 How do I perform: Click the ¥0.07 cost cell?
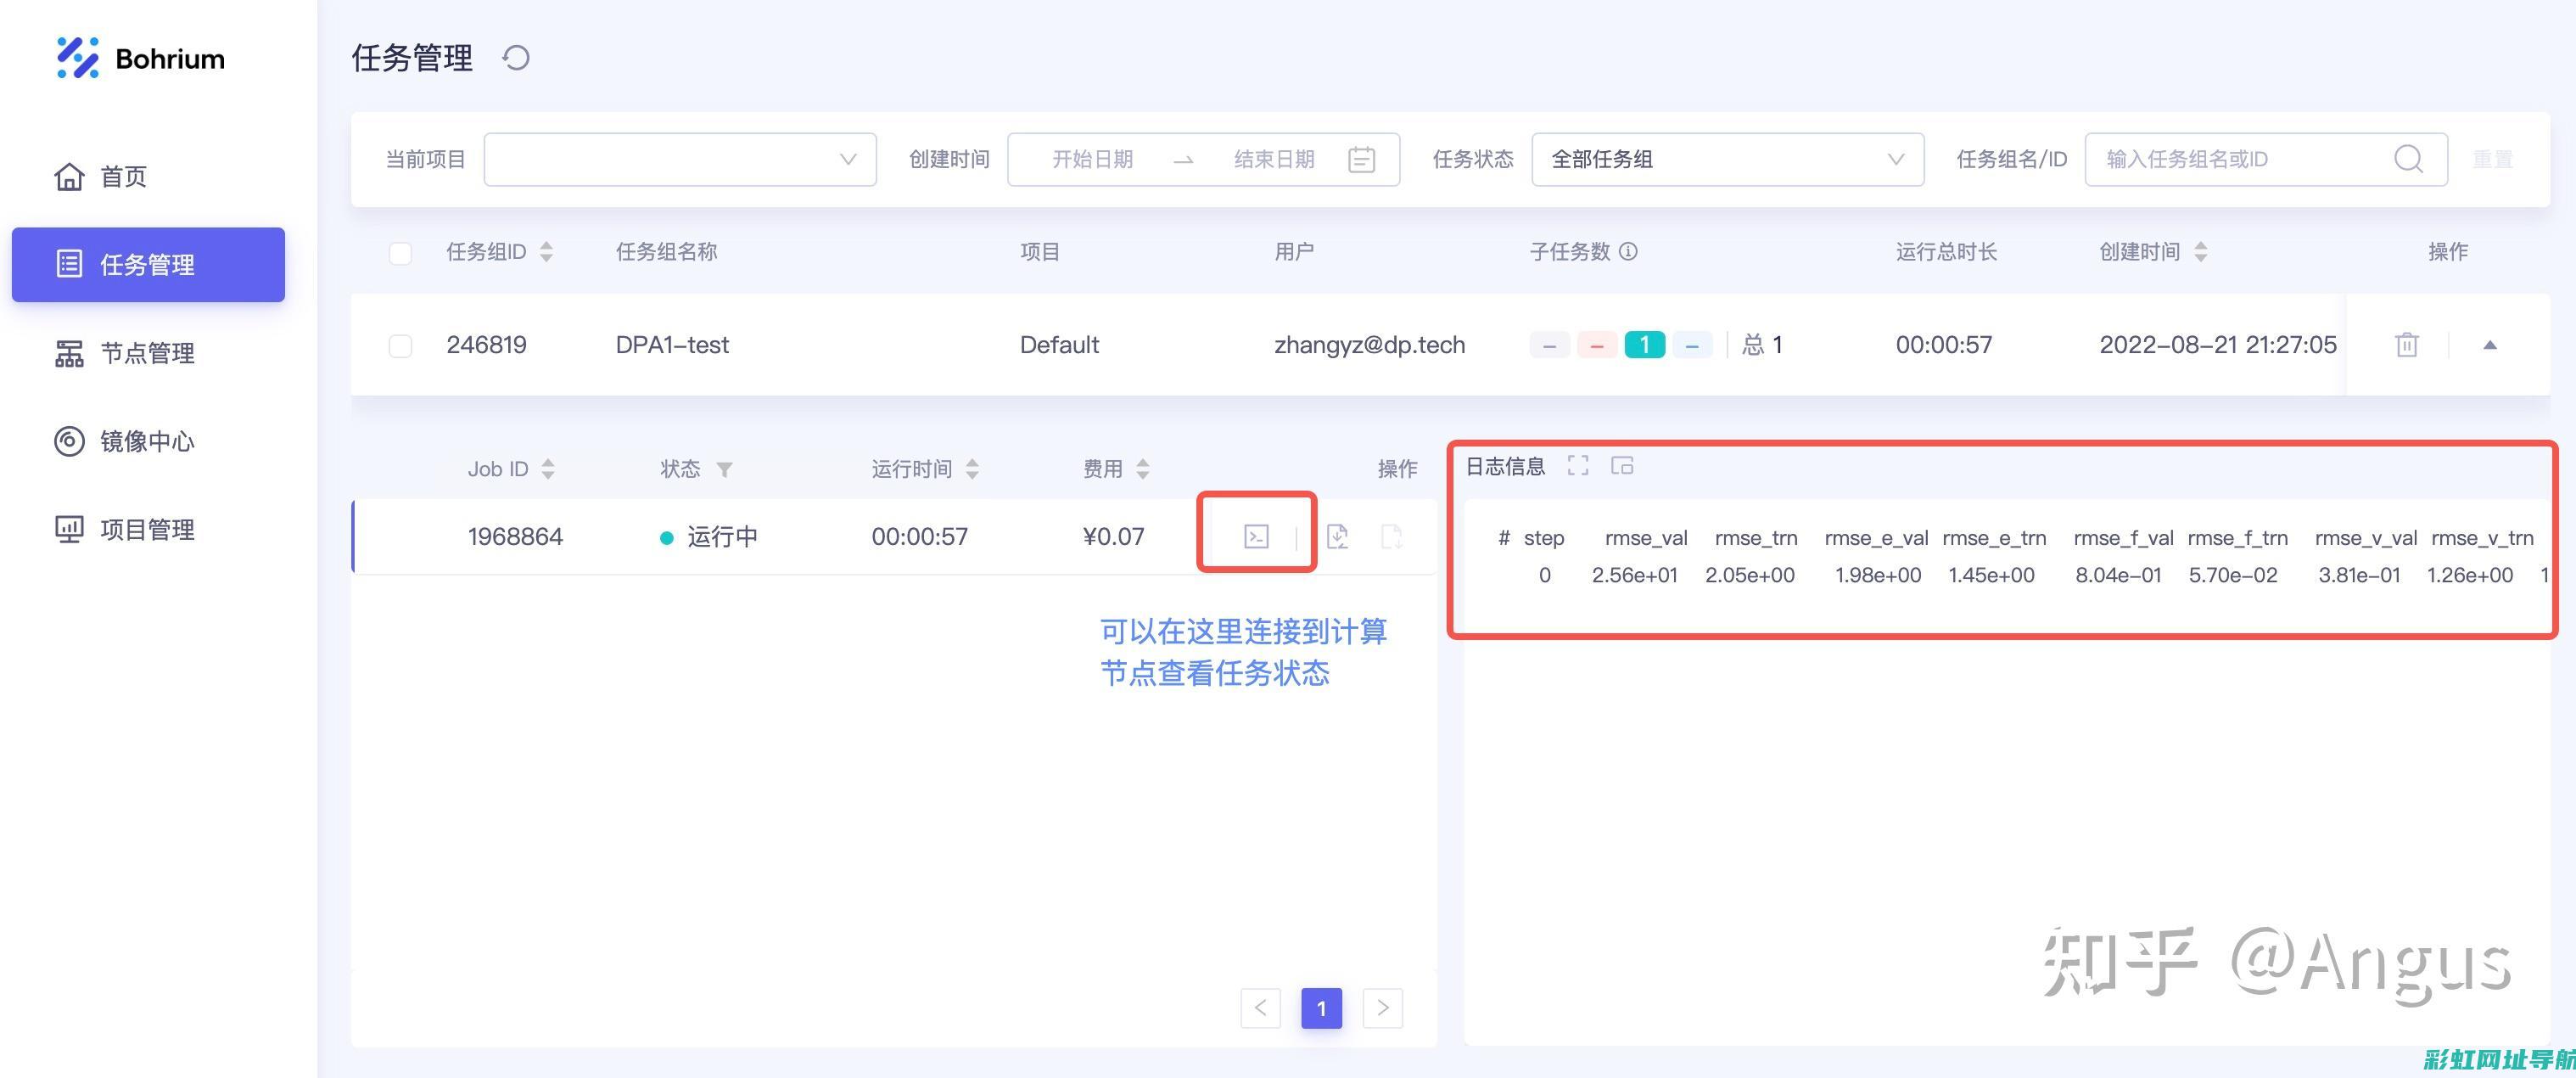(x=1113, y=537)
